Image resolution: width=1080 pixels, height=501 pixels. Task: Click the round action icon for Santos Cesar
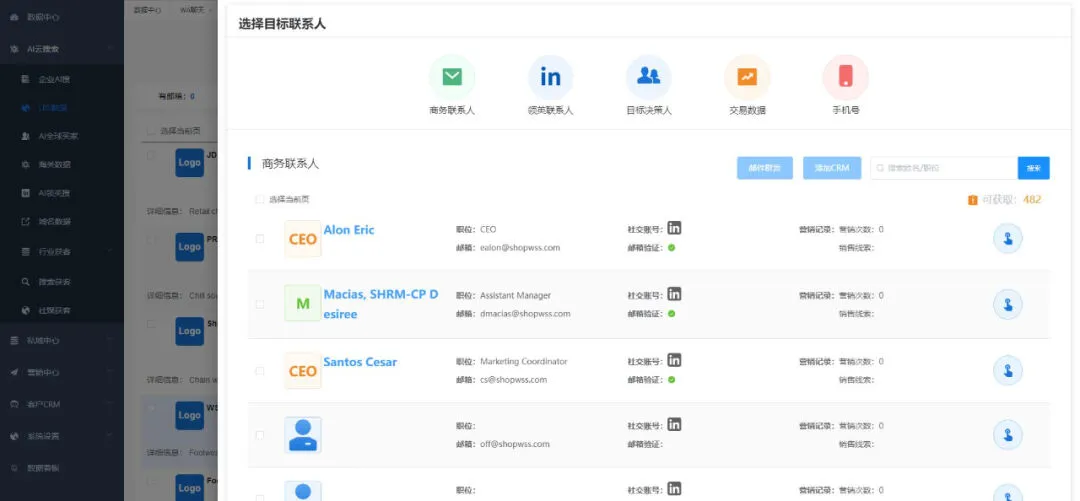point(1008,370)
